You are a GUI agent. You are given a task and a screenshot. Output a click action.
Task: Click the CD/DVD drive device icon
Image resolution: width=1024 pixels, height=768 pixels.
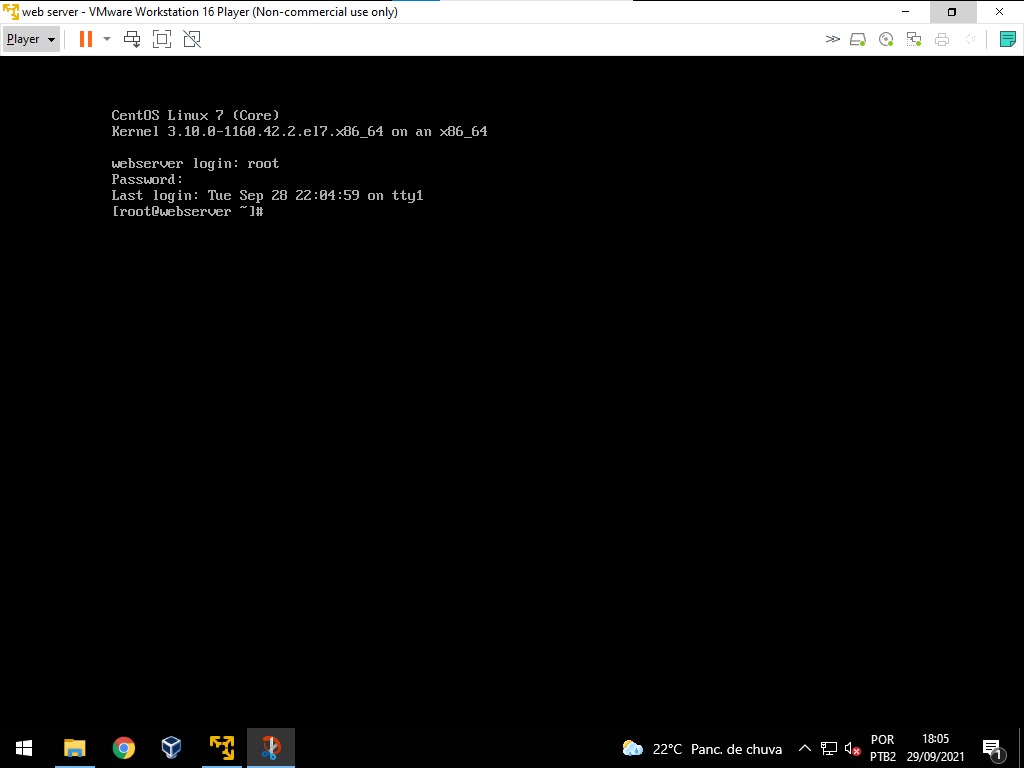pos(886,39)
